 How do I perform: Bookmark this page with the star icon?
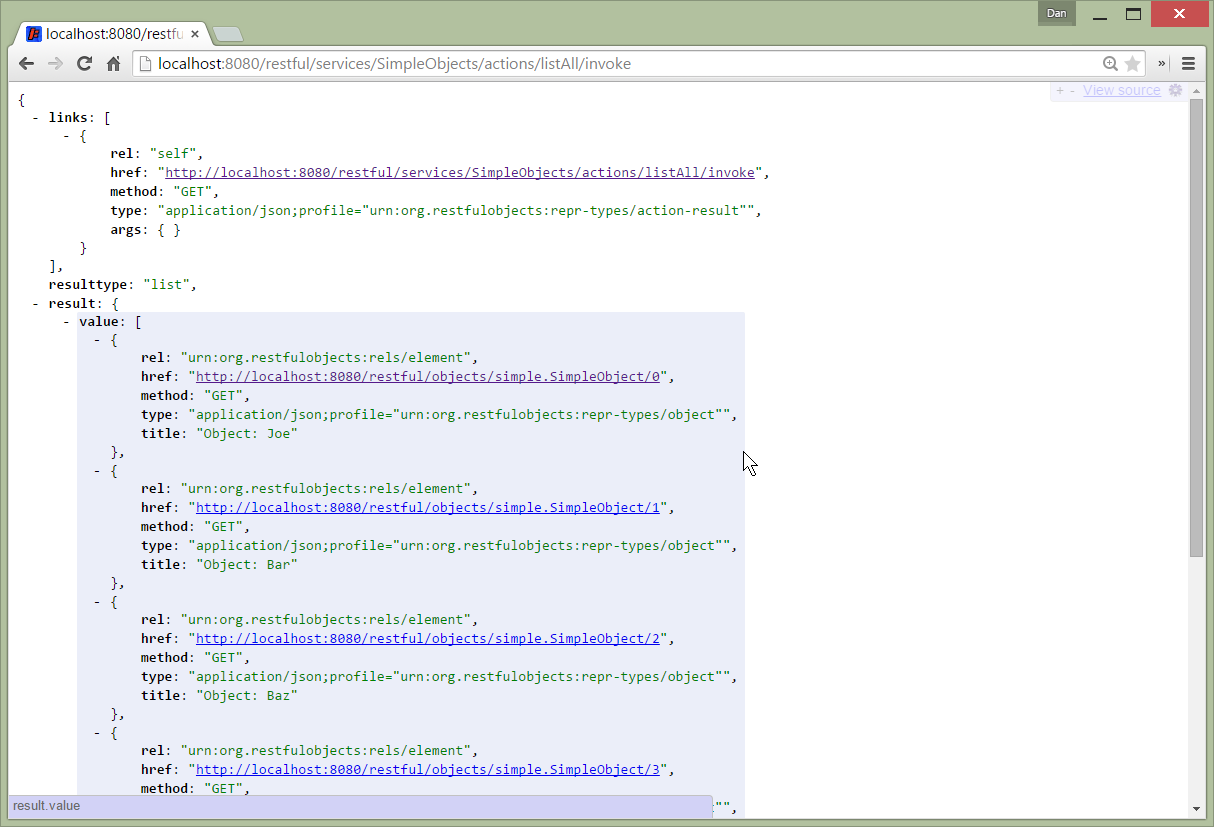[x=1132, y=64]
